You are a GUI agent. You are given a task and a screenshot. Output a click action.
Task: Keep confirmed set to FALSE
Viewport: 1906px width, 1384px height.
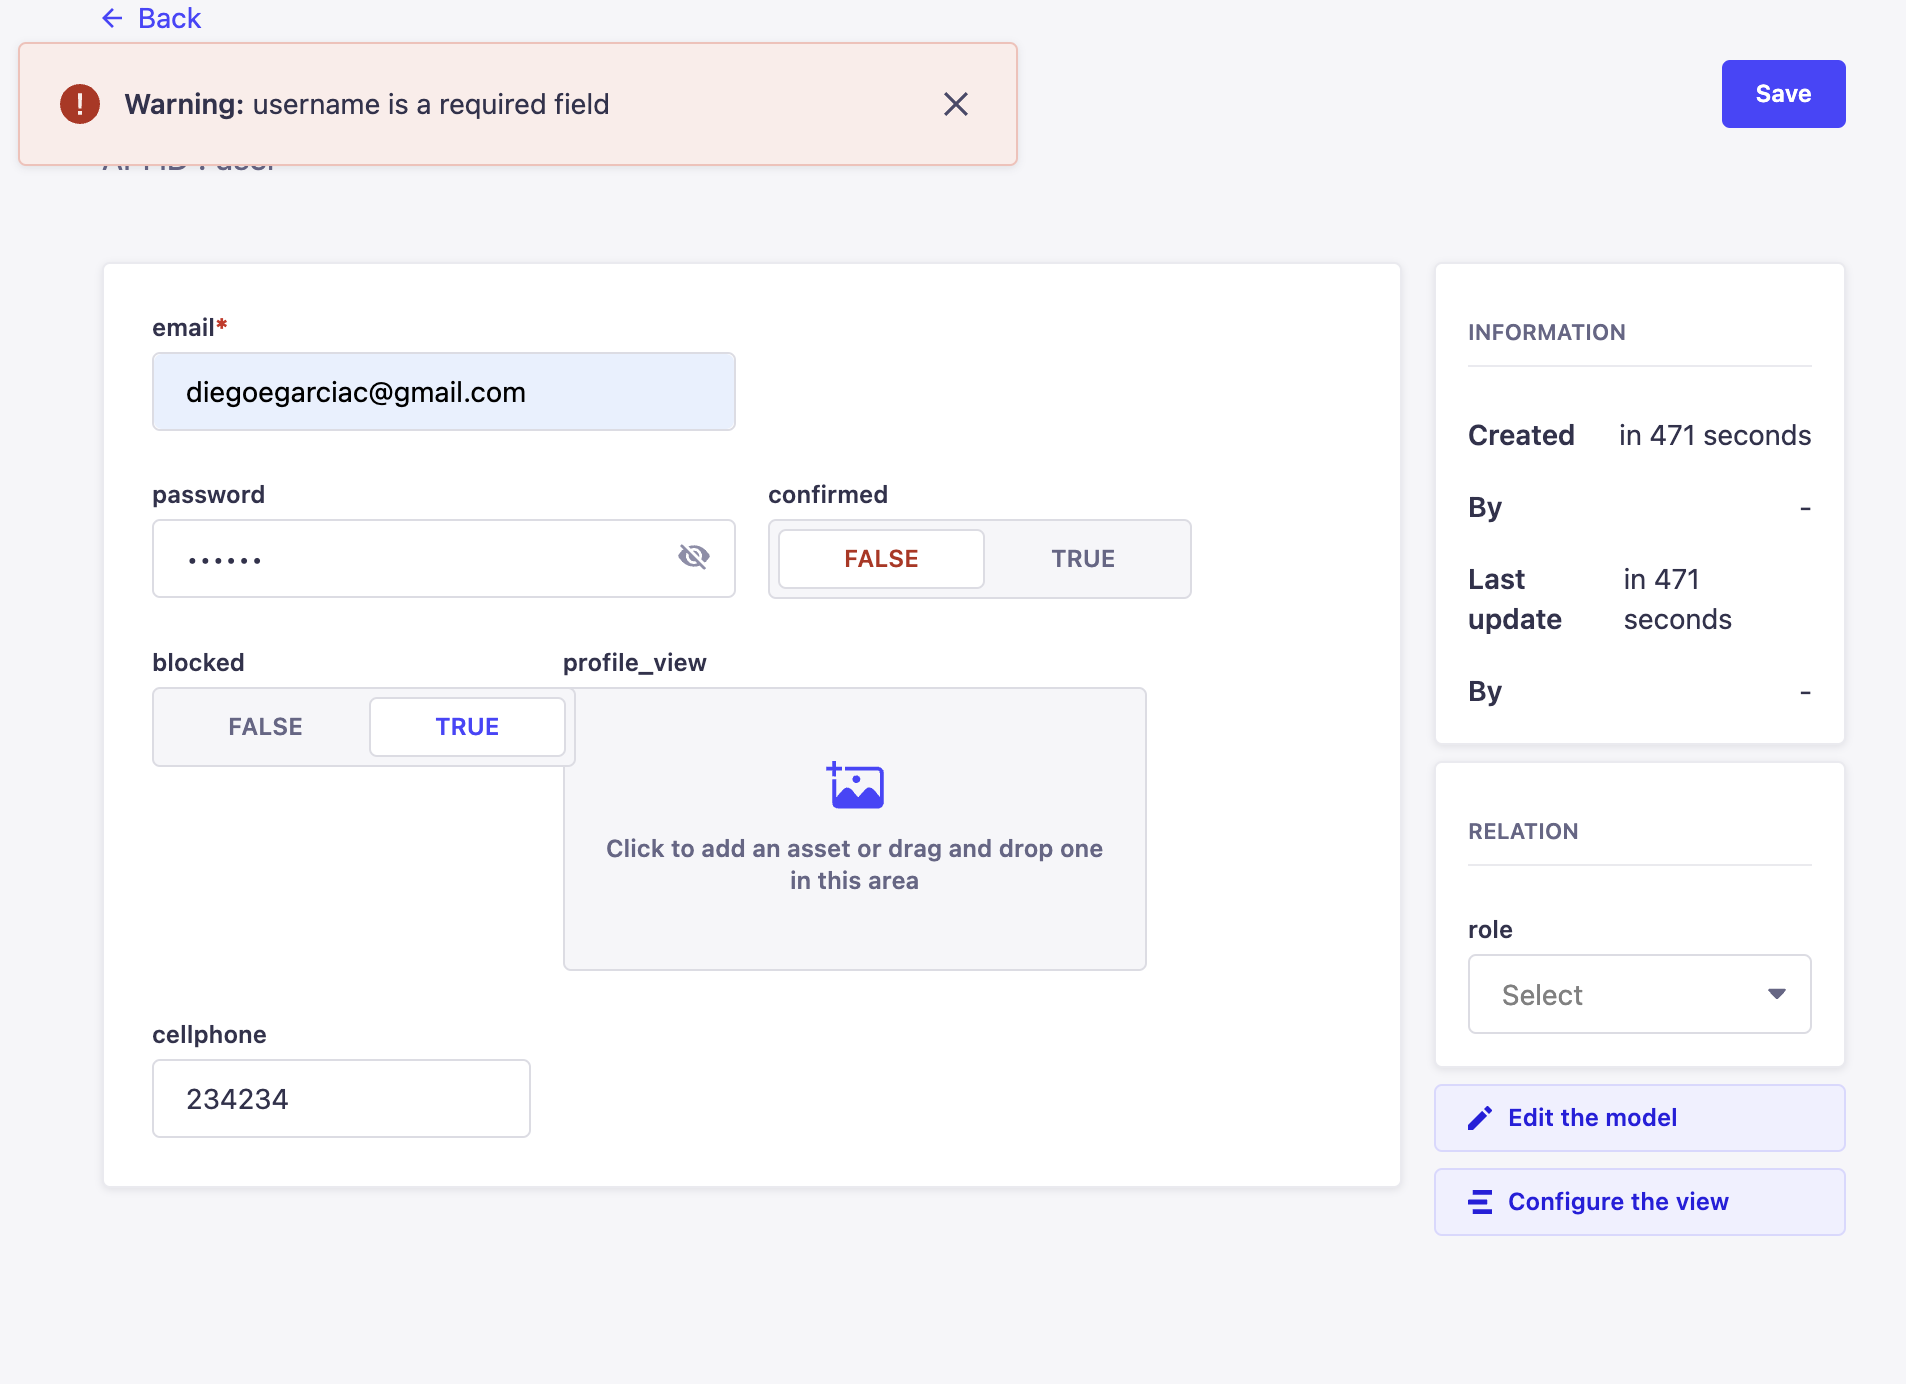point(880,558)
